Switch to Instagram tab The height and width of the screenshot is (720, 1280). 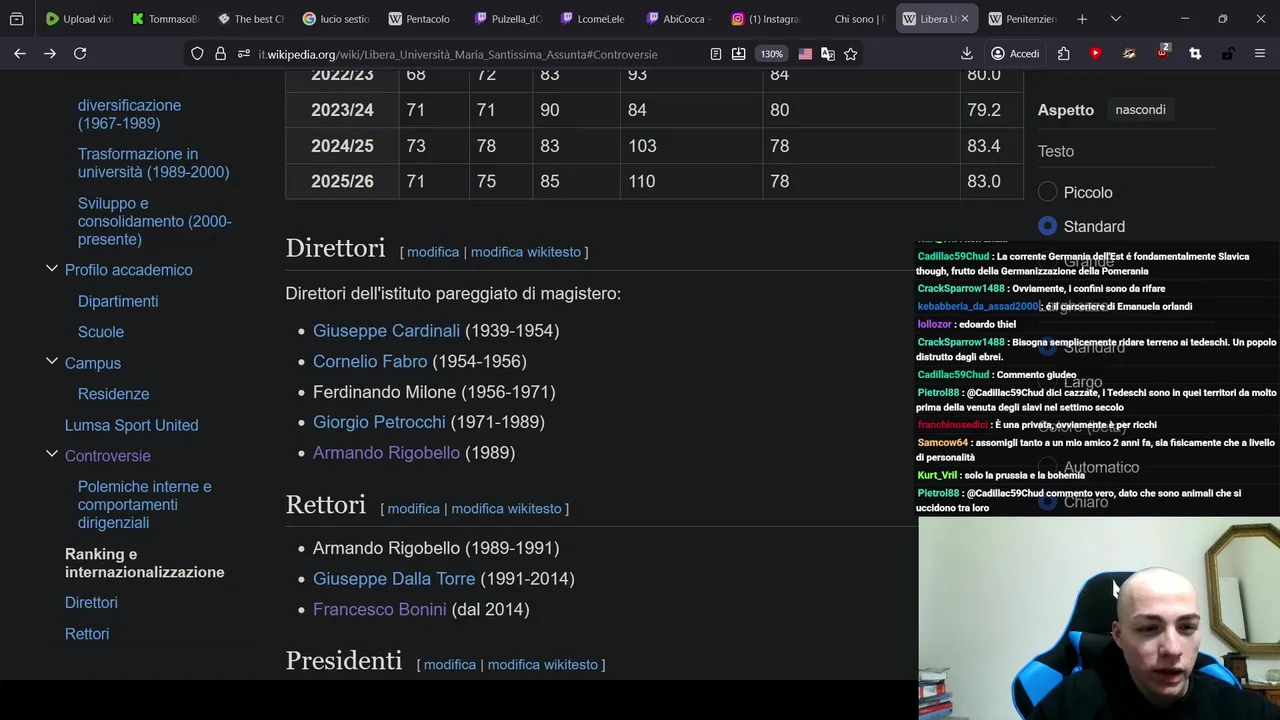pos(767,19)
